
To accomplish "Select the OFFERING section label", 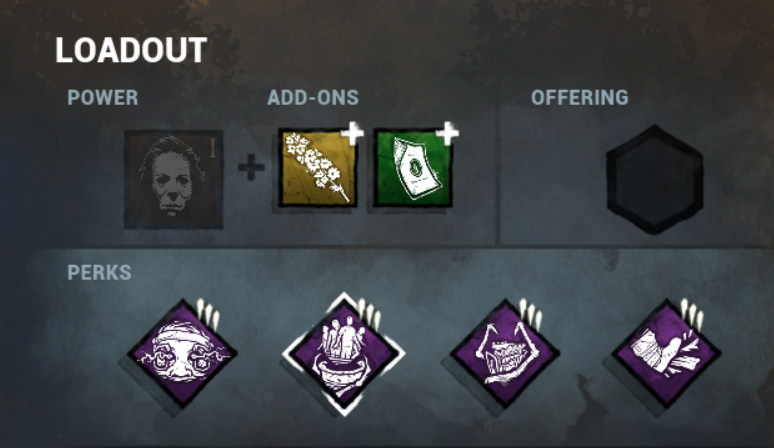I will point(580,98).
